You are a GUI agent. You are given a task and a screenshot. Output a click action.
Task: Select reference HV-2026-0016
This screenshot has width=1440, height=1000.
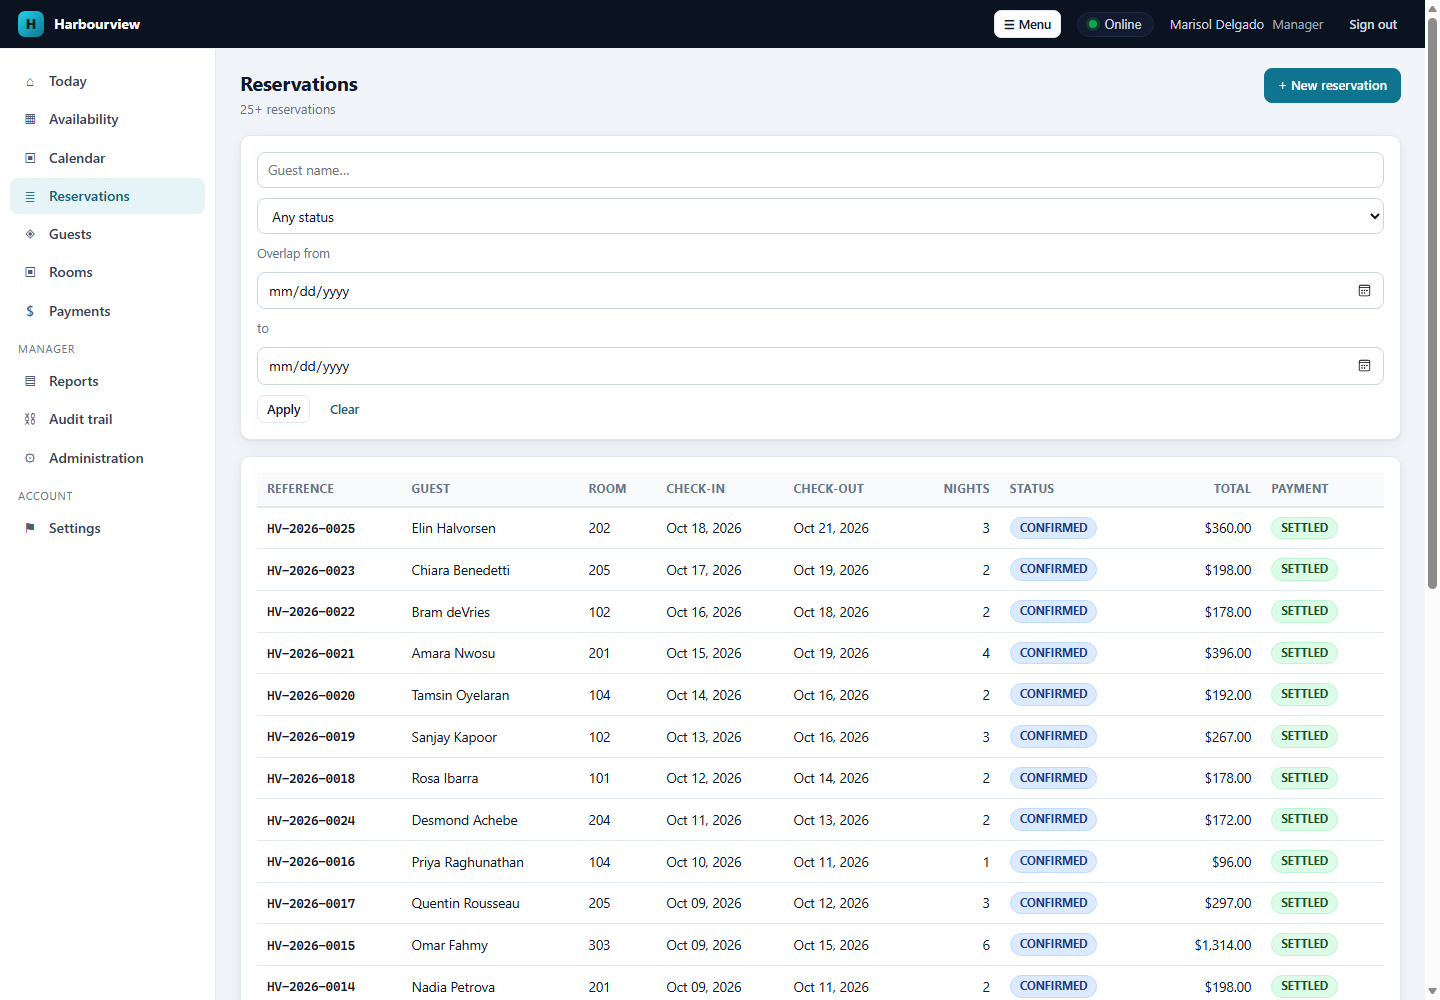(x=311, y=862)
